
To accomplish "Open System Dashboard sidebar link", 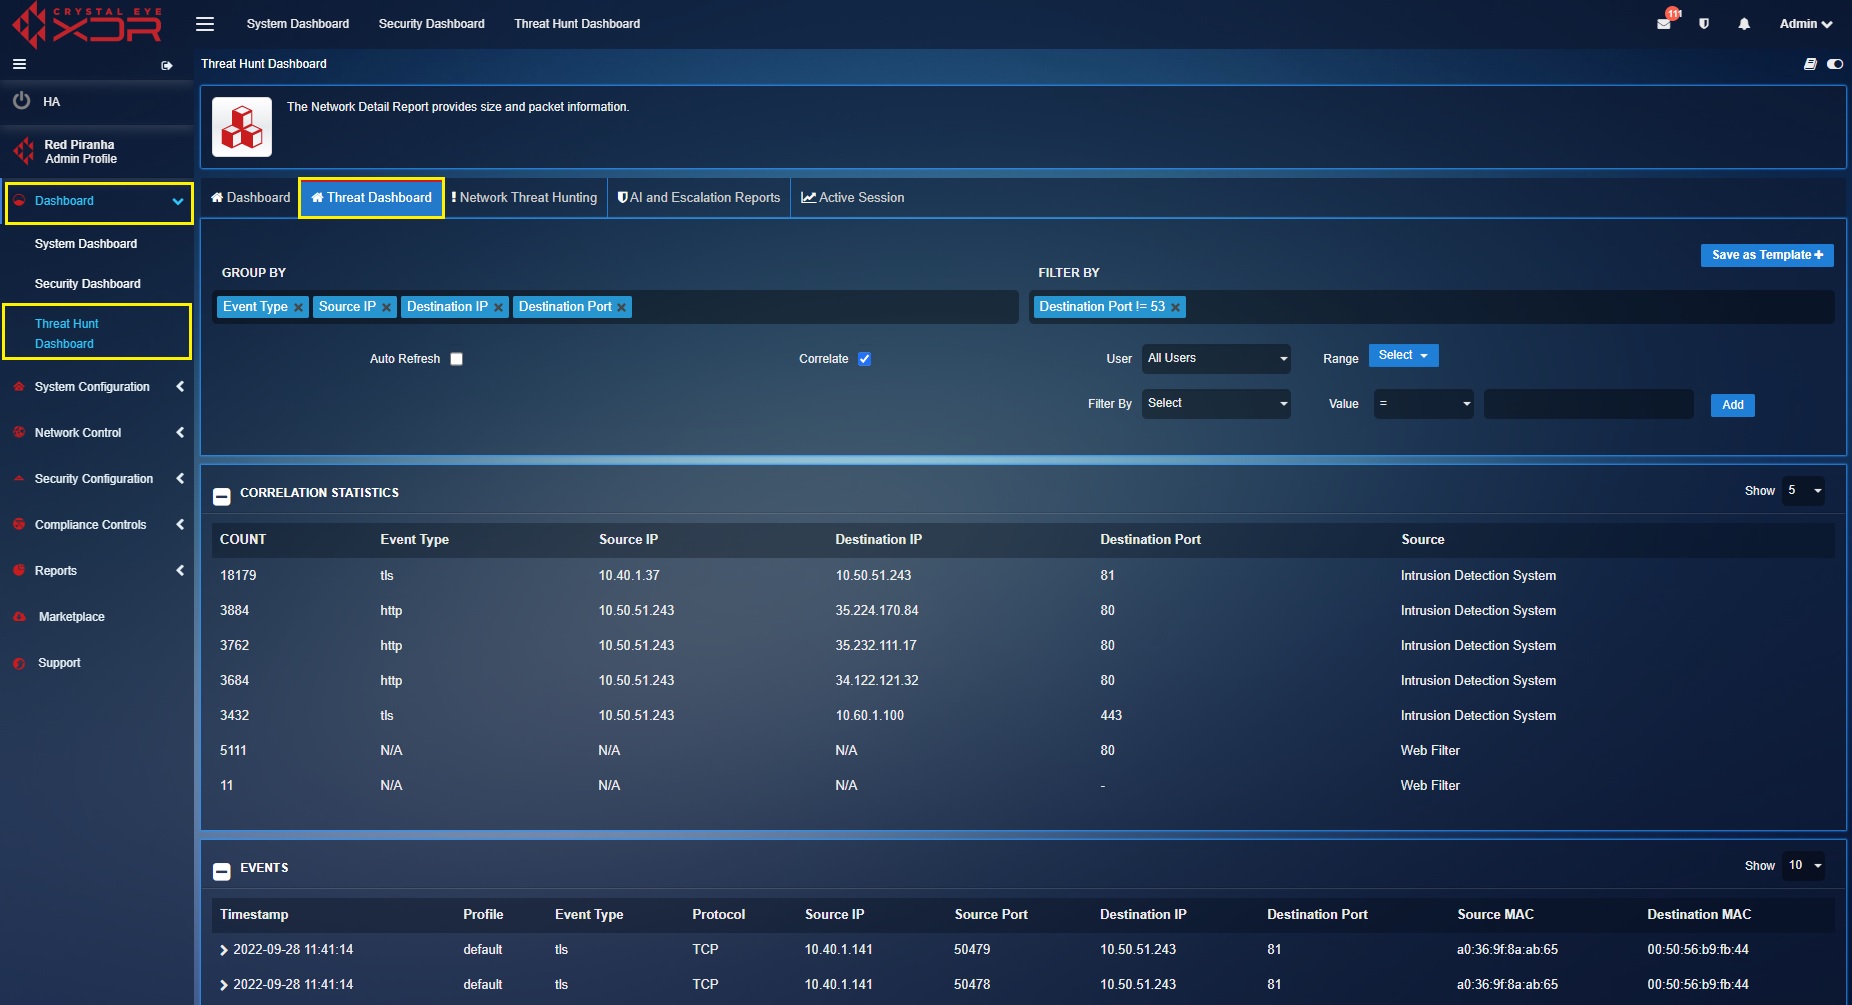I will coord(86,244).
